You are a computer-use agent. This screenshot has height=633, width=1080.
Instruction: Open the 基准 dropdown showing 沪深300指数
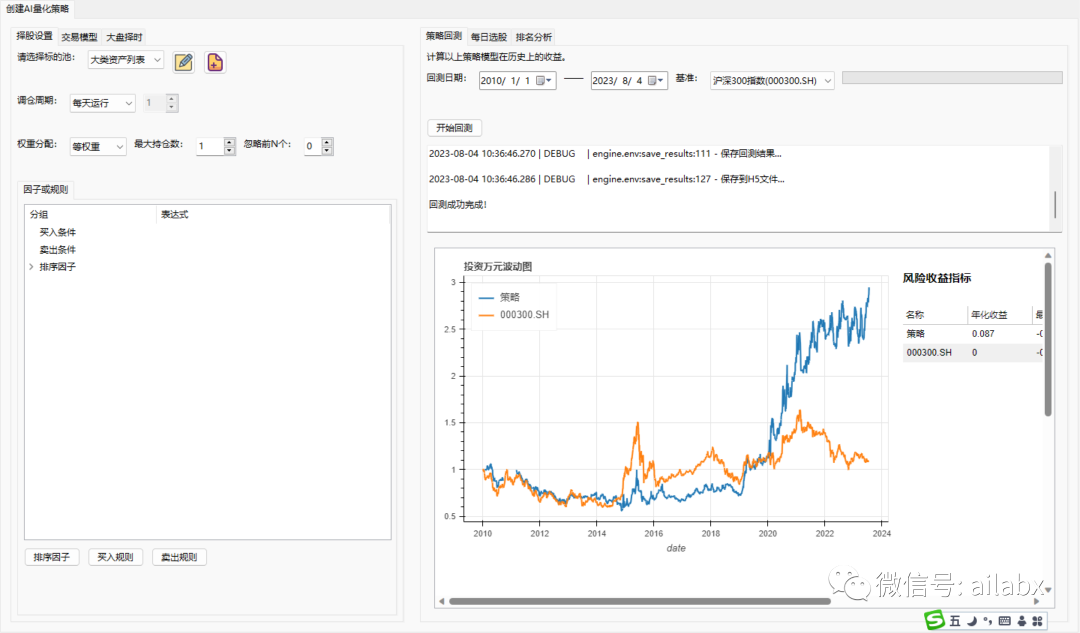click(773, 81)
